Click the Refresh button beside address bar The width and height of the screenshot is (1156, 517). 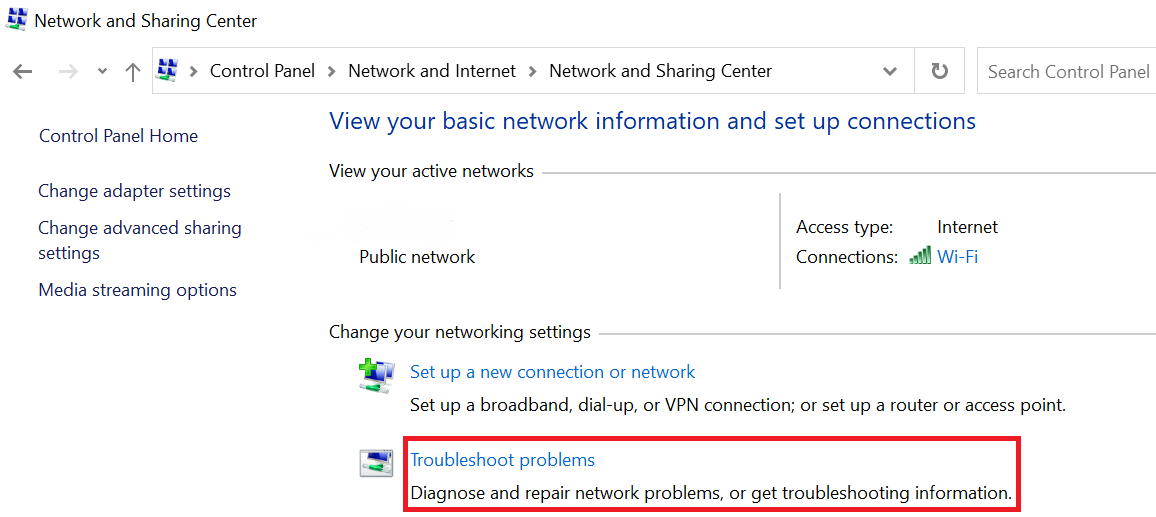coord(939,71)
